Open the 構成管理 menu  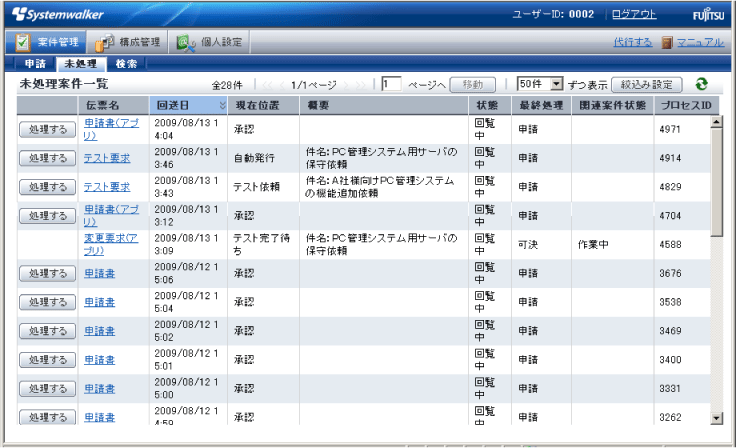tap(128, 42)
